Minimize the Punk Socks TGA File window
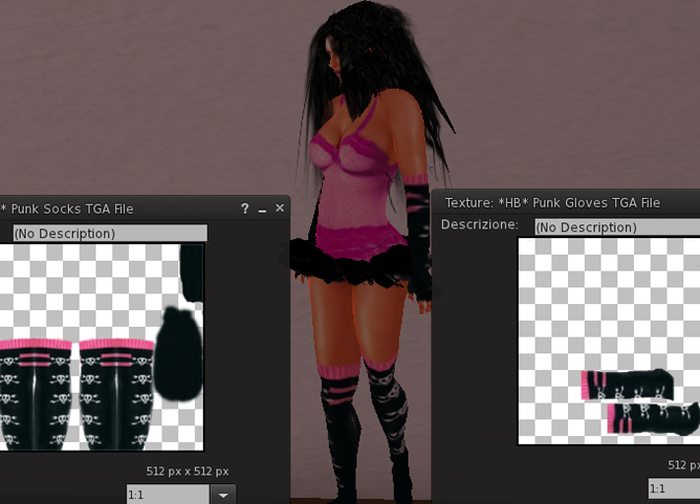Viewport: 700px width, 504px height. 262,210
